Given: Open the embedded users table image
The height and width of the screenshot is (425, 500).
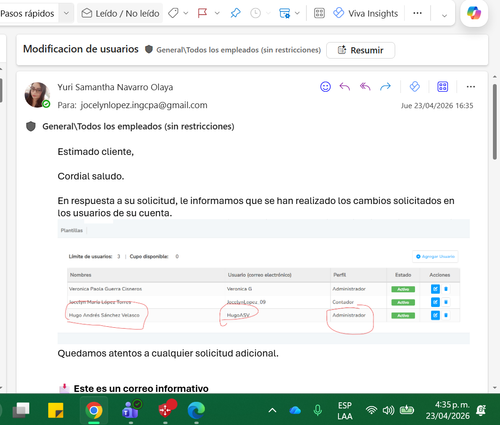Looking at the screenshot, I should click(263, 281).
